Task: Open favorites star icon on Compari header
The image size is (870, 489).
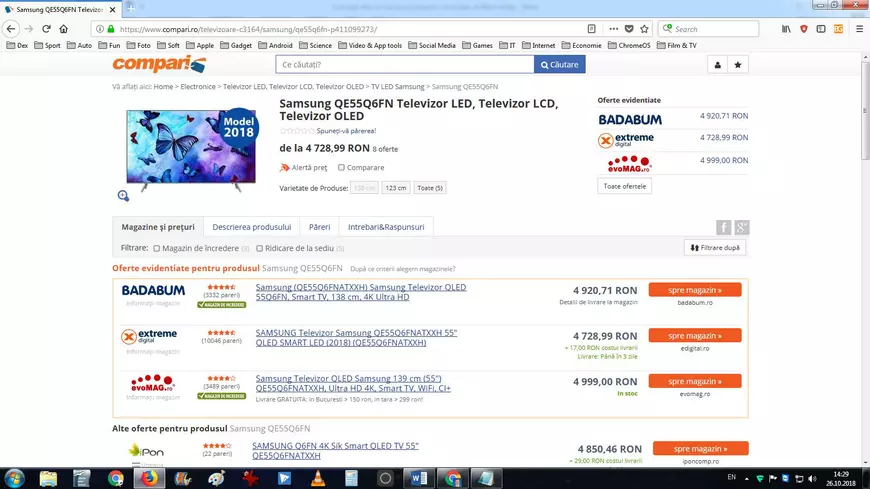Action: [x=737, y=65]
